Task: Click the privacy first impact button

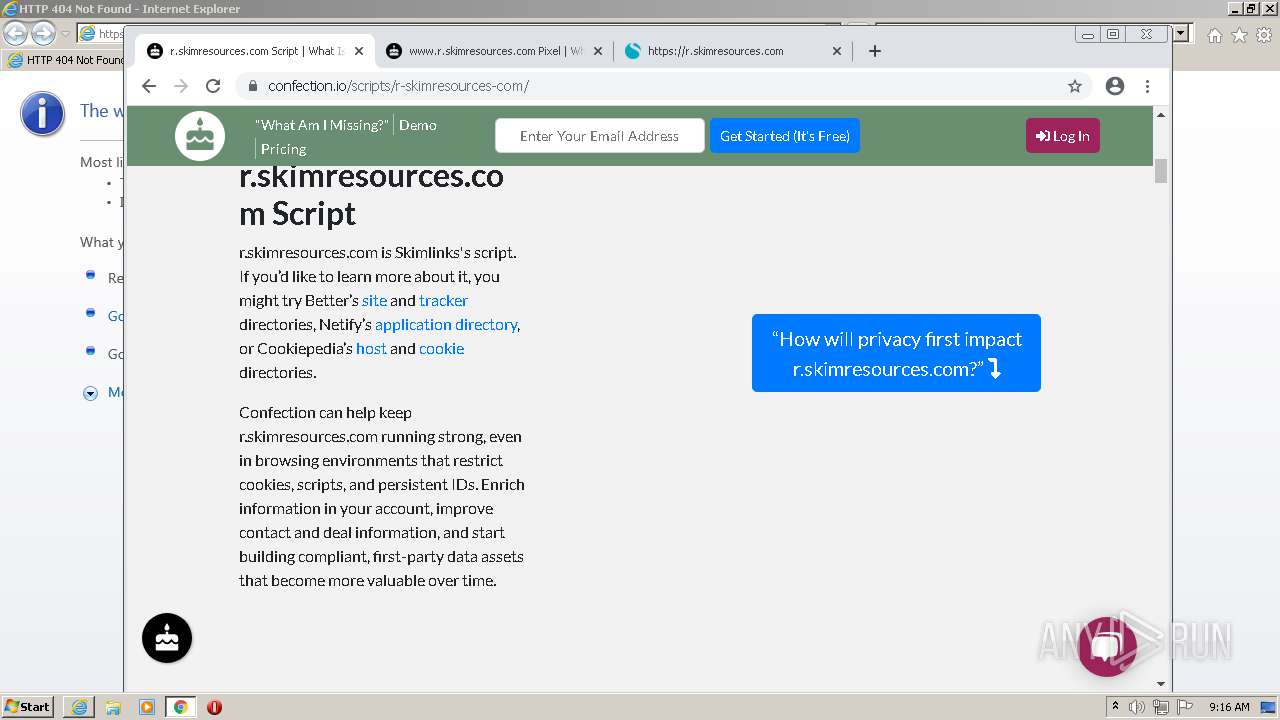Action: (896, 353)
